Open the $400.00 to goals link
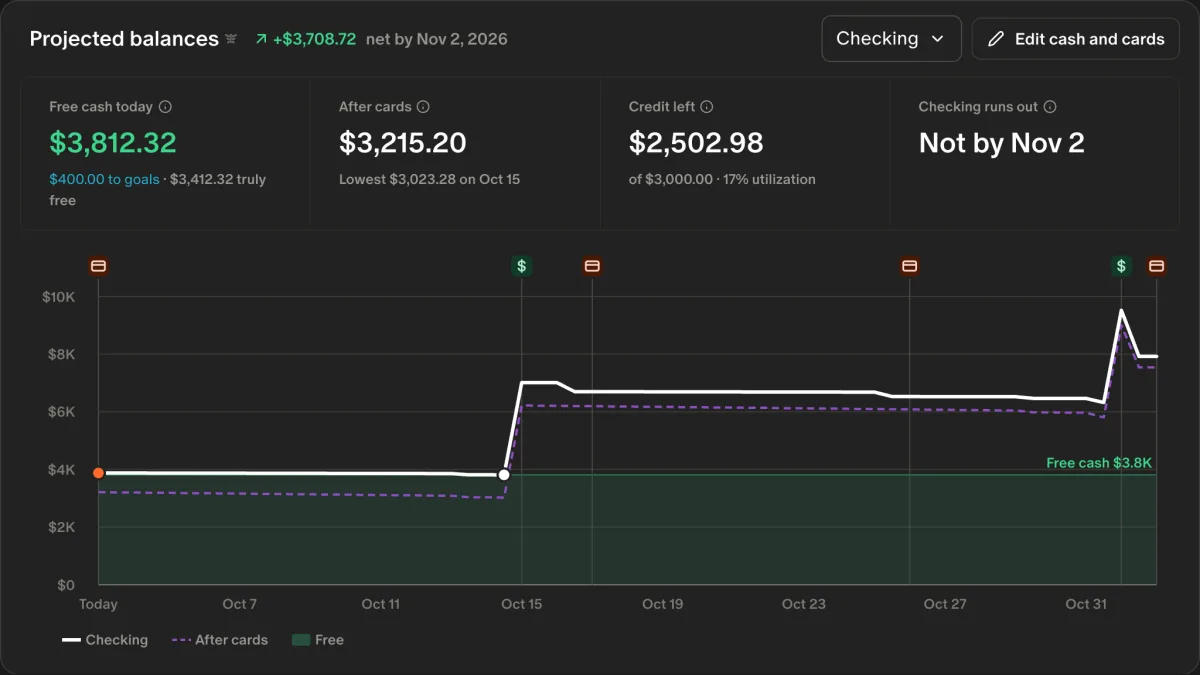Image resolution: width=1200 pixels, height=675 pixels. tap(104, 179)
